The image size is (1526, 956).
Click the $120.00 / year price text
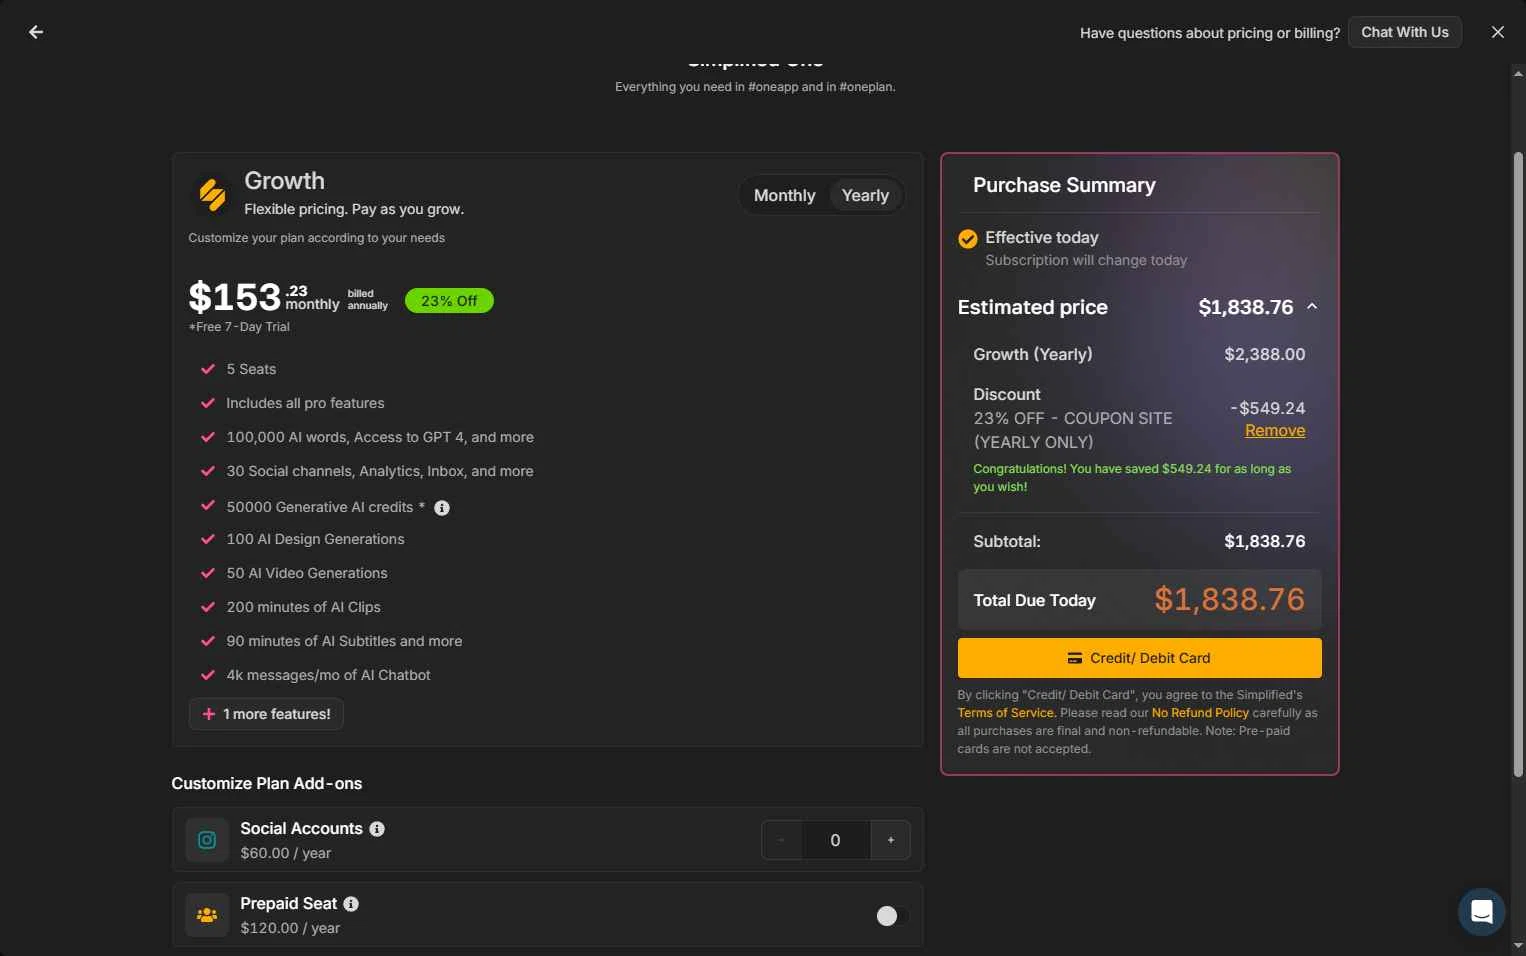coord(290,928)
